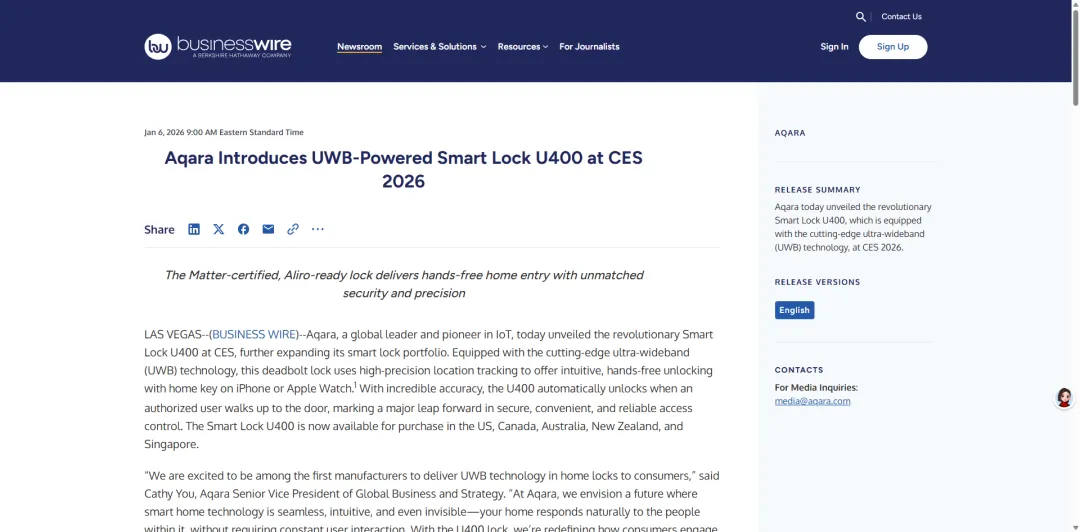Image resolution: width=1080 pixels, height=532 pixels.
Task: Open the For Journalists page
Action: pyautogui.click(x=589, y=47)
